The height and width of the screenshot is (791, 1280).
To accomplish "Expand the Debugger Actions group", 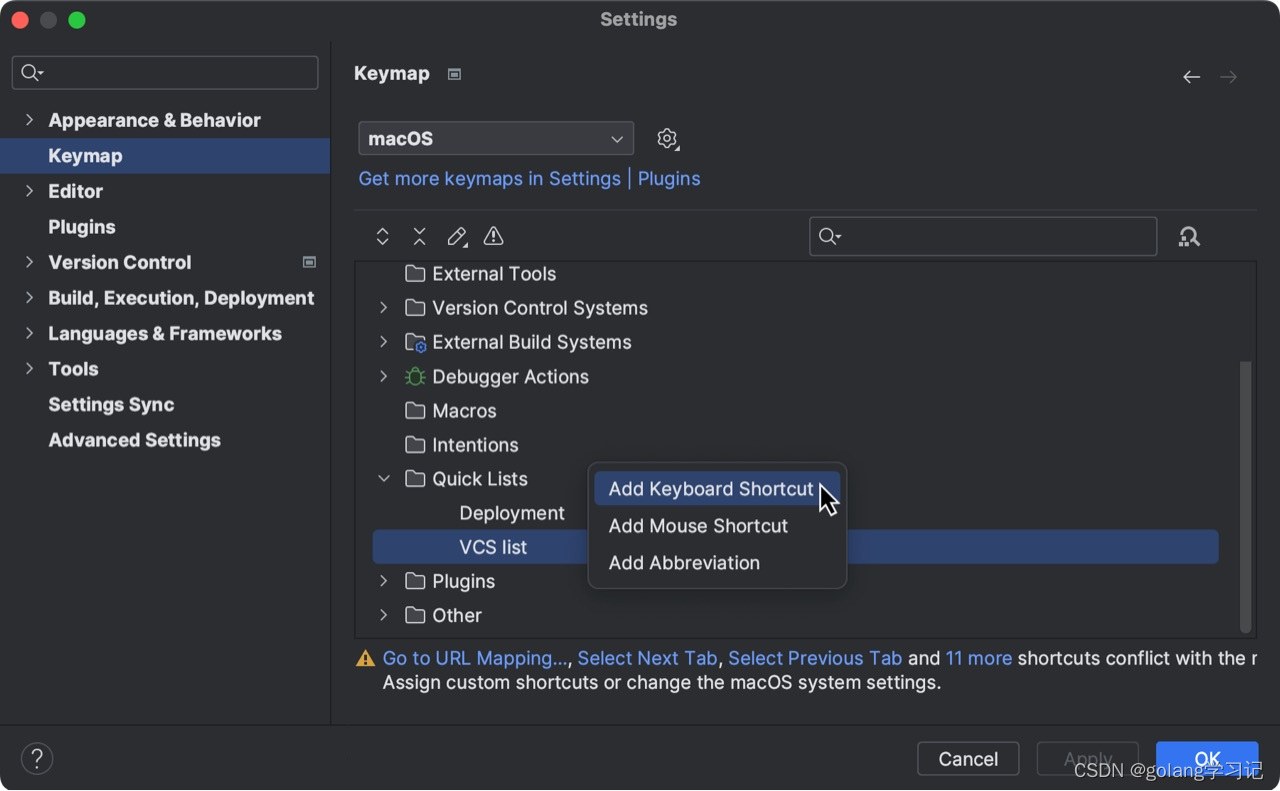I will click(x=384, y=377).
